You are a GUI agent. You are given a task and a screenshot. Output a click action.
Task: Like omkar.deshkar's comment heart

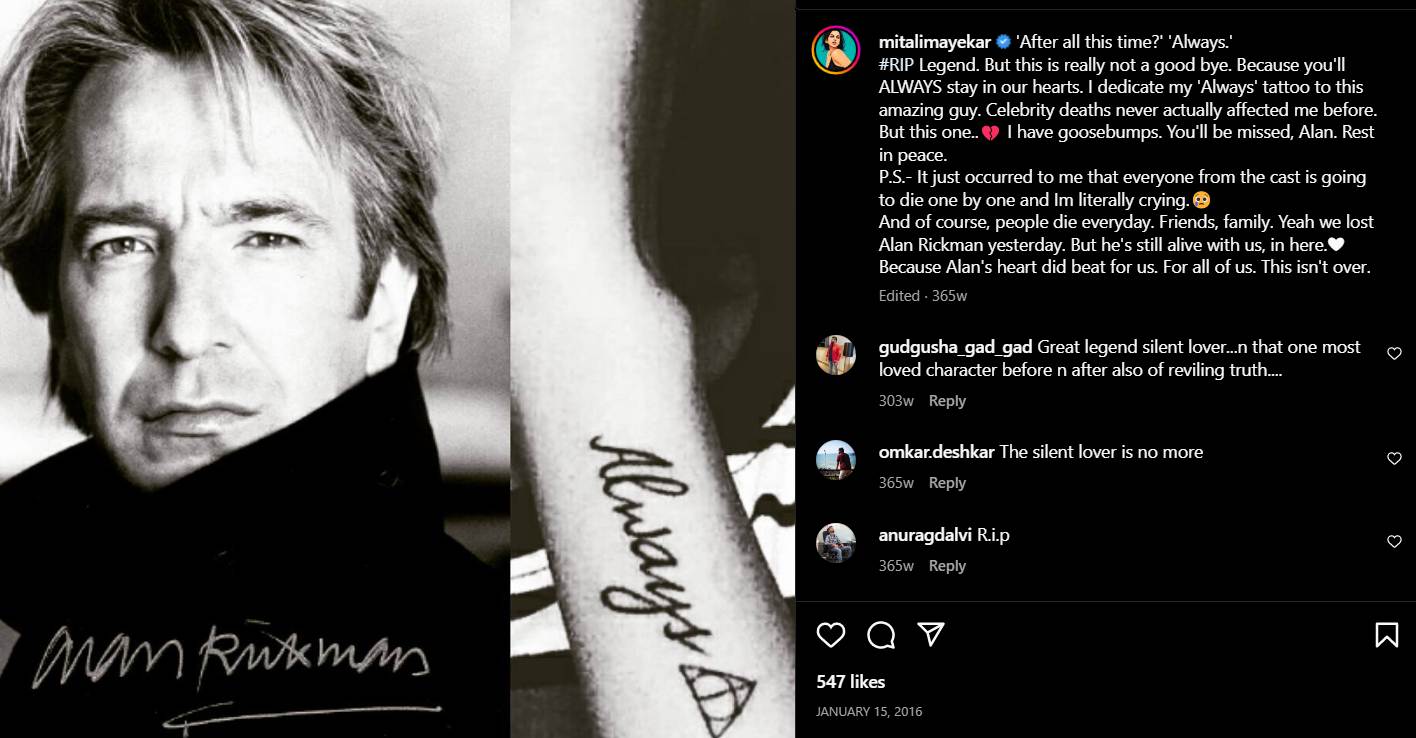(x=1394, y=459)
